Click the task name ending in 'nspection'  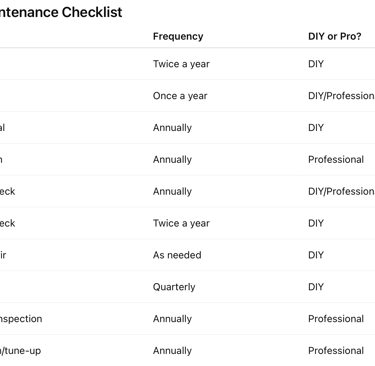pyautogui.click(x=21, y=319)
